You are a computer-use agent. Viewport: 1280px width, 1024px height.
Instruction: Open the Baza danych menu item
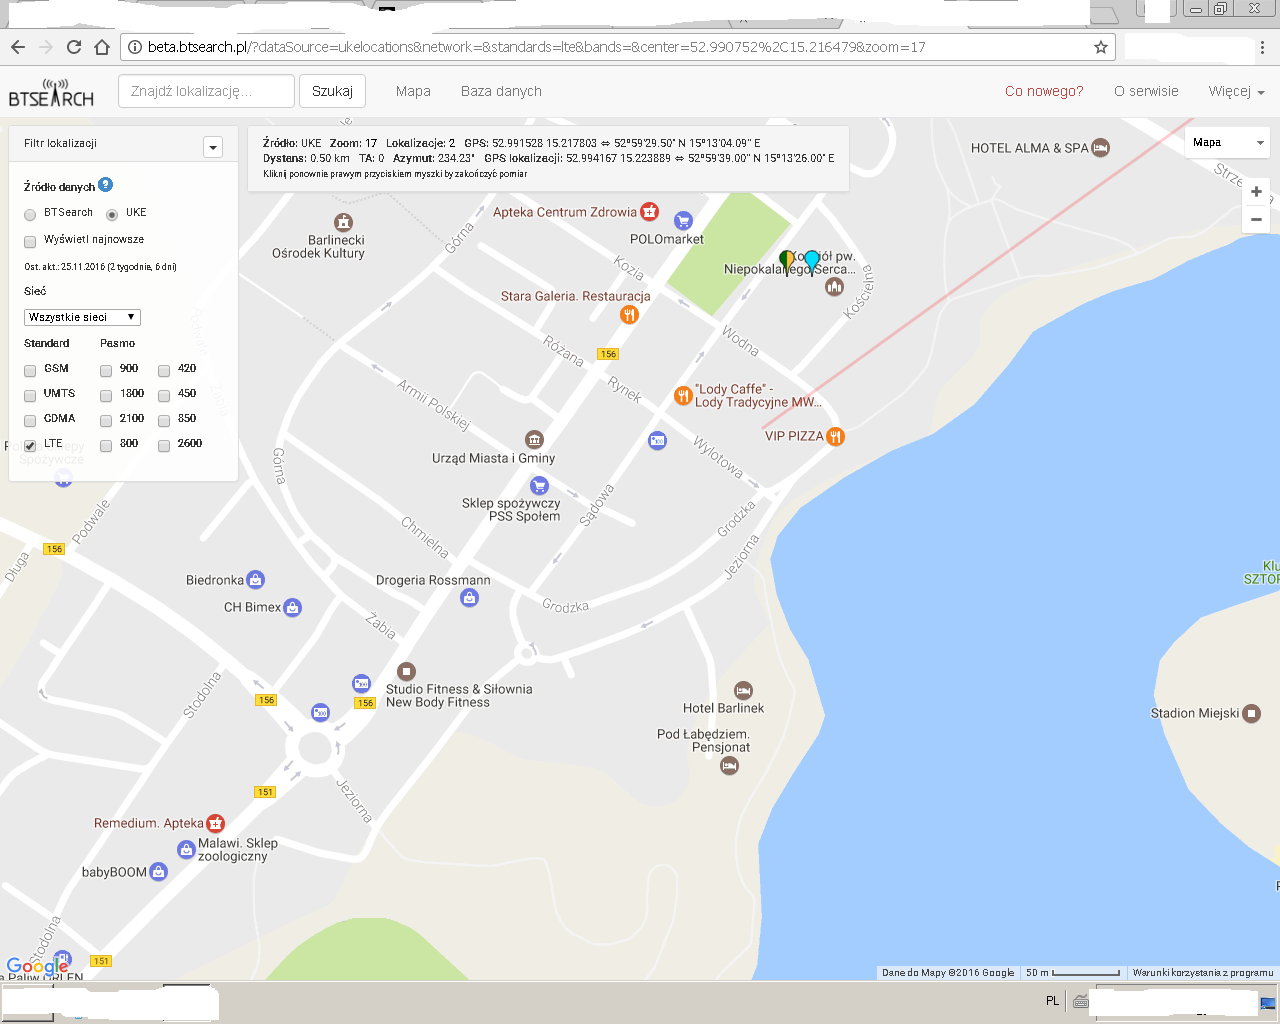coord(501,91)
